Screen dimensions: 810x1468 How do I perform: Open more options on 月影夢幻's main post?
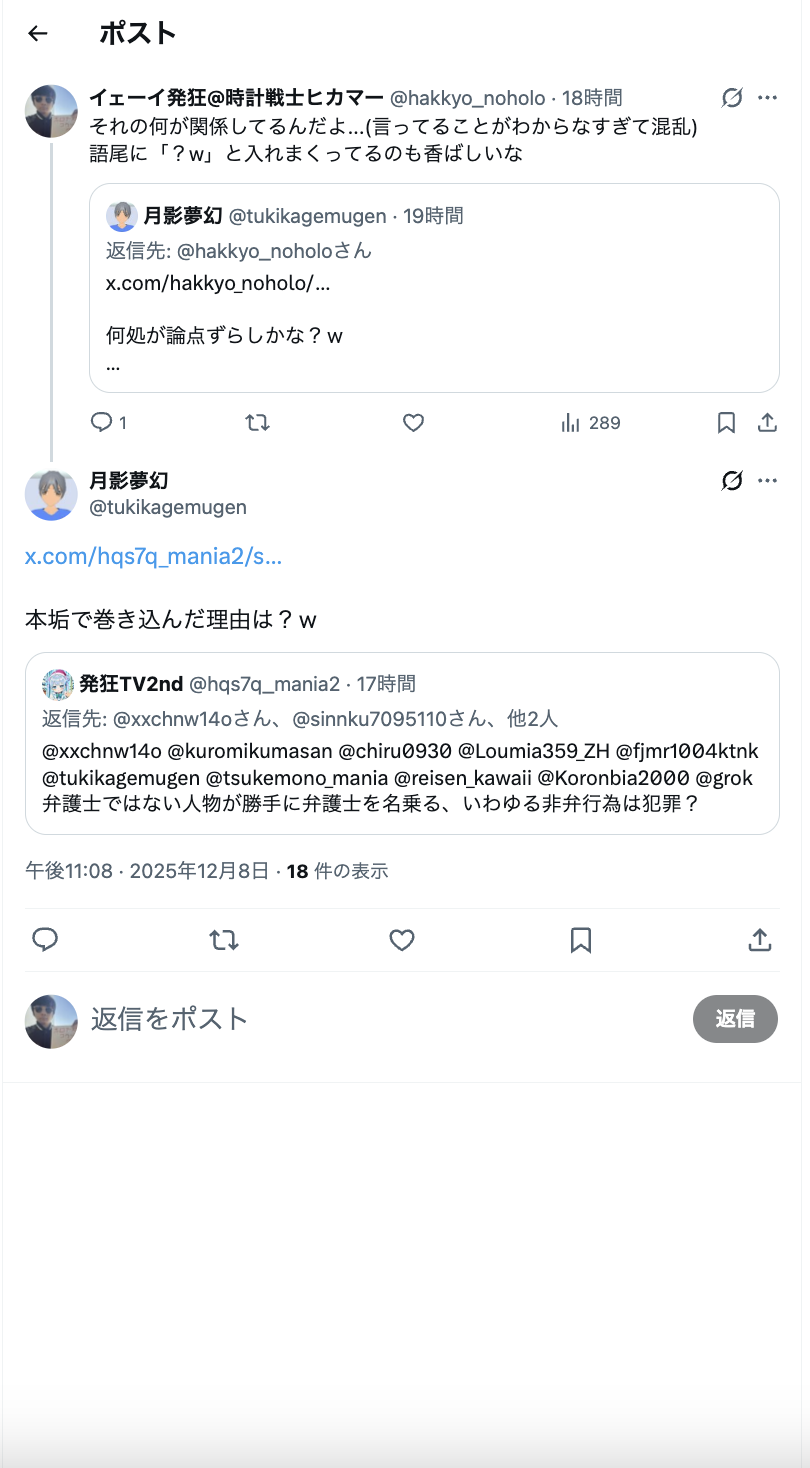pyautogui.click(x=767, y=481)
